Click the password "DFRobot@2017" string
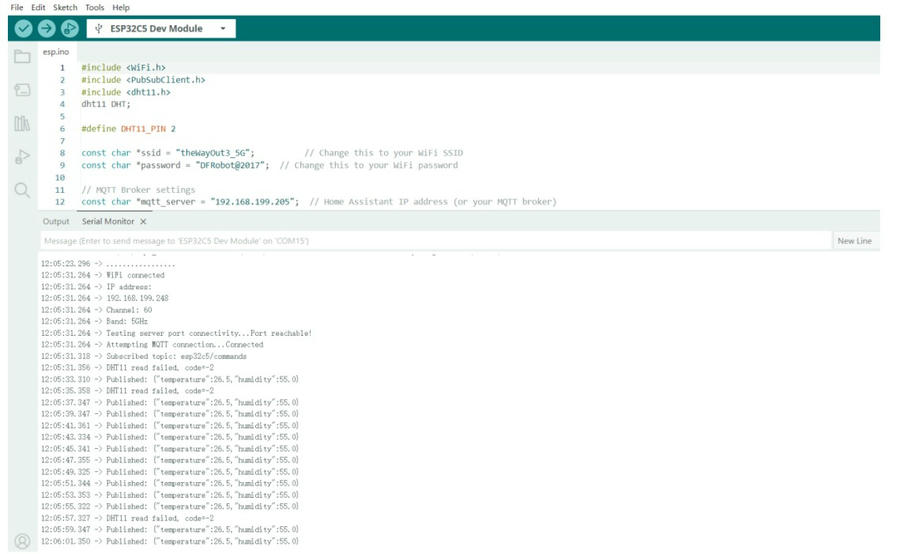Screen dimensions: 900x554 (232, 165)
